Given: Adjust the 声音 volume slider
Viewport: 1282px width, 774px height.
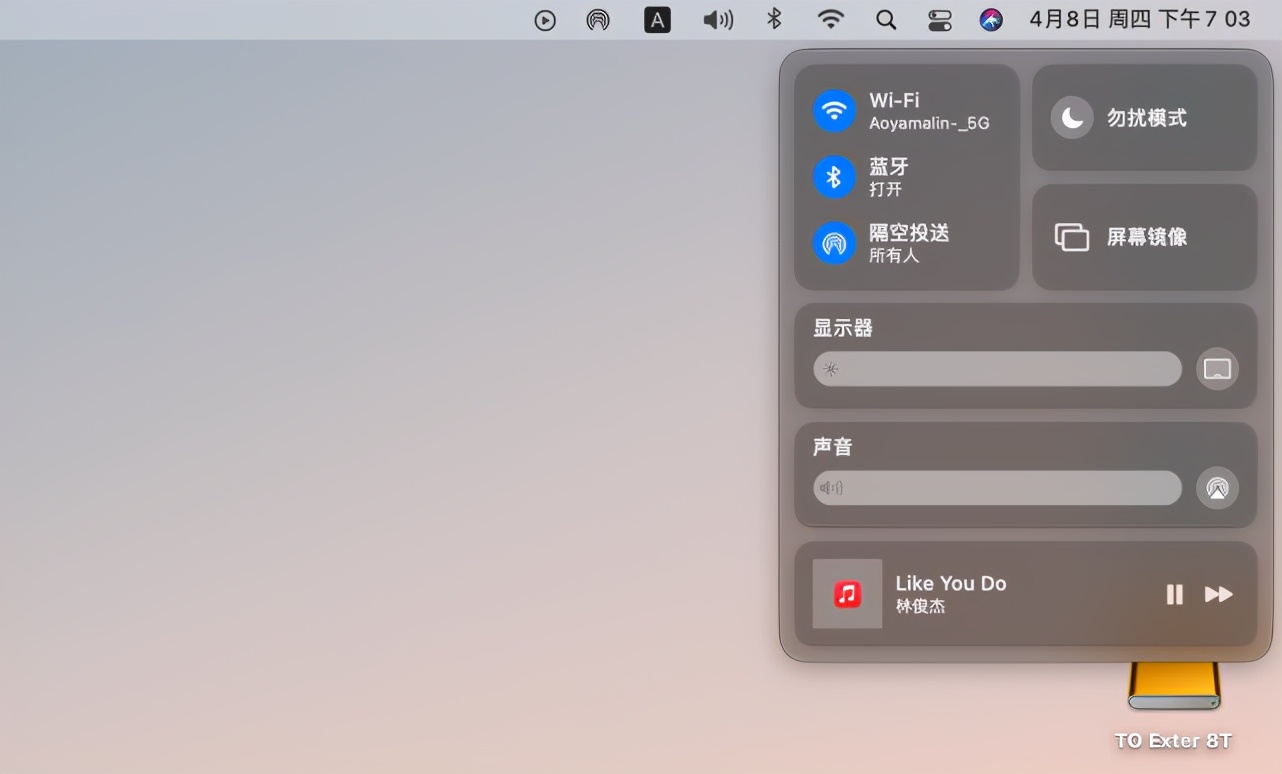Looking at the screenshot, I should click(997, 488).
